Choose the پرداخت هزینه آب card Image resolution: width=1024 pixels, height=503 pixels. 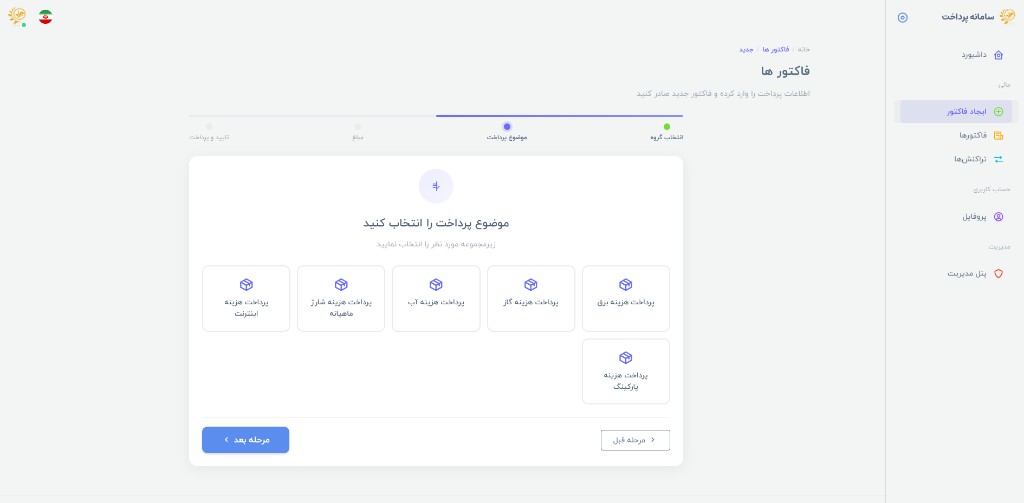click(x=436, y=299)
